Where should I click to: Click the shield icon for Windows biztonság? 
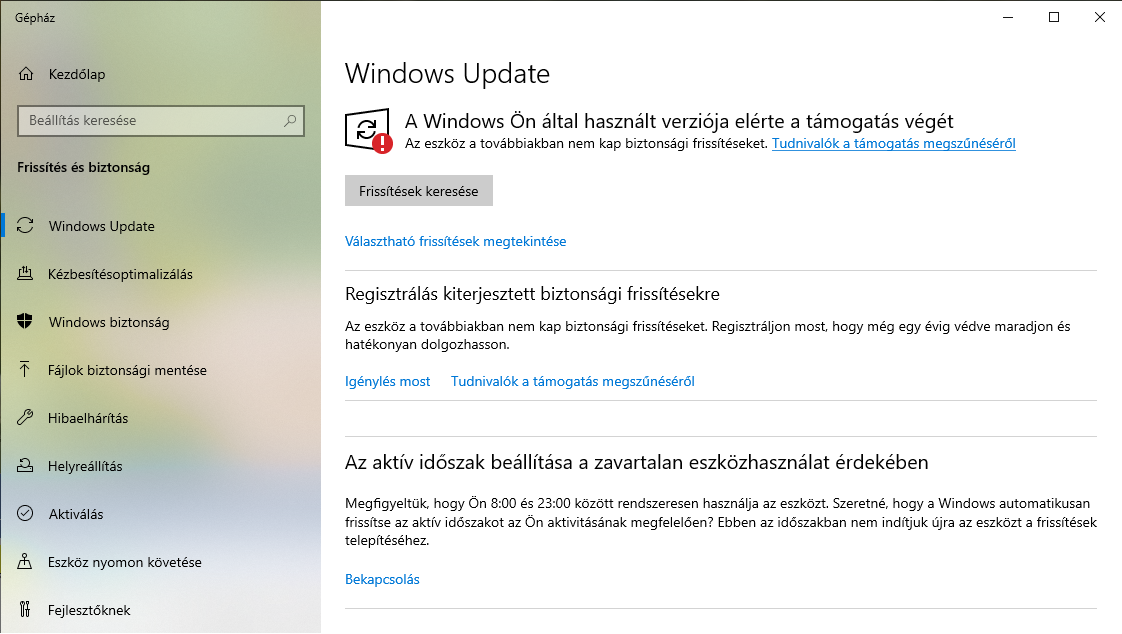(25, 321)
